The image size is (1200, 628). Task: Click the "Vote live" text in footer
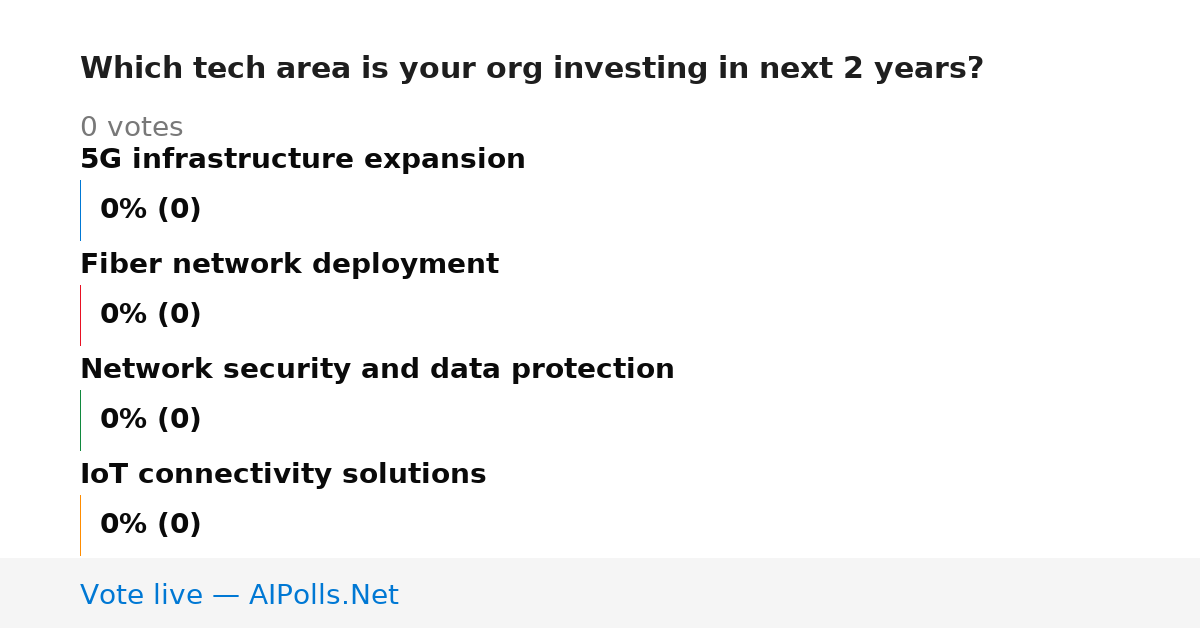click(141, 596)
